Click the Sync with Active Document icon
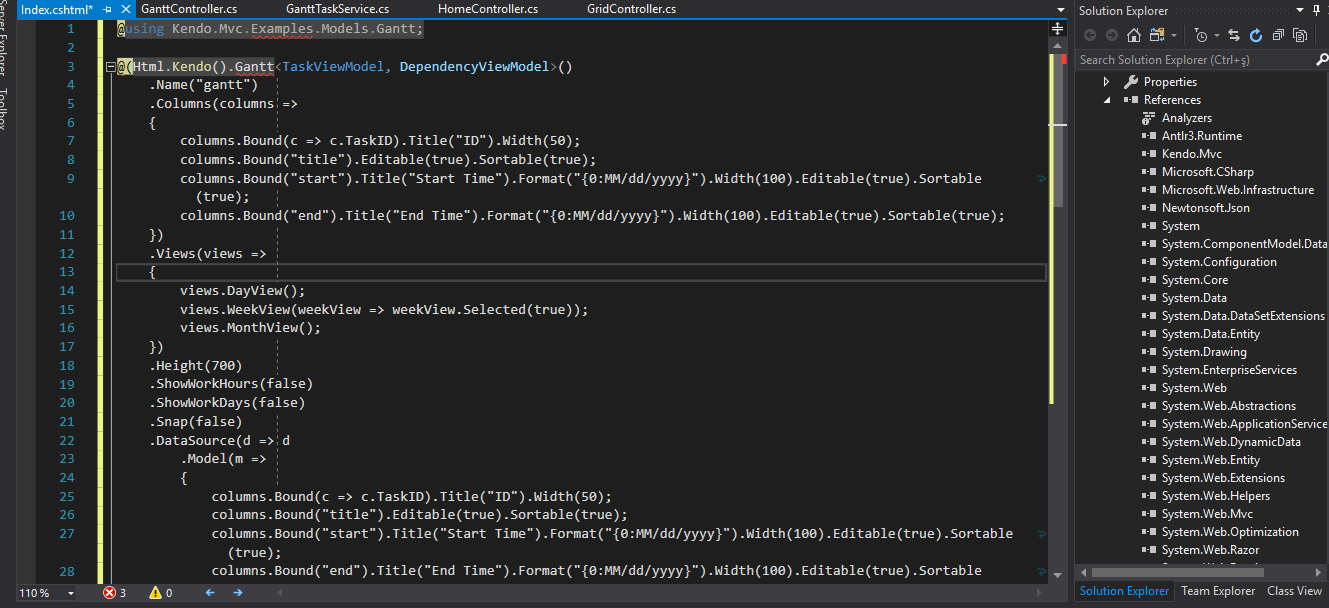 [x=1235, y=36]
